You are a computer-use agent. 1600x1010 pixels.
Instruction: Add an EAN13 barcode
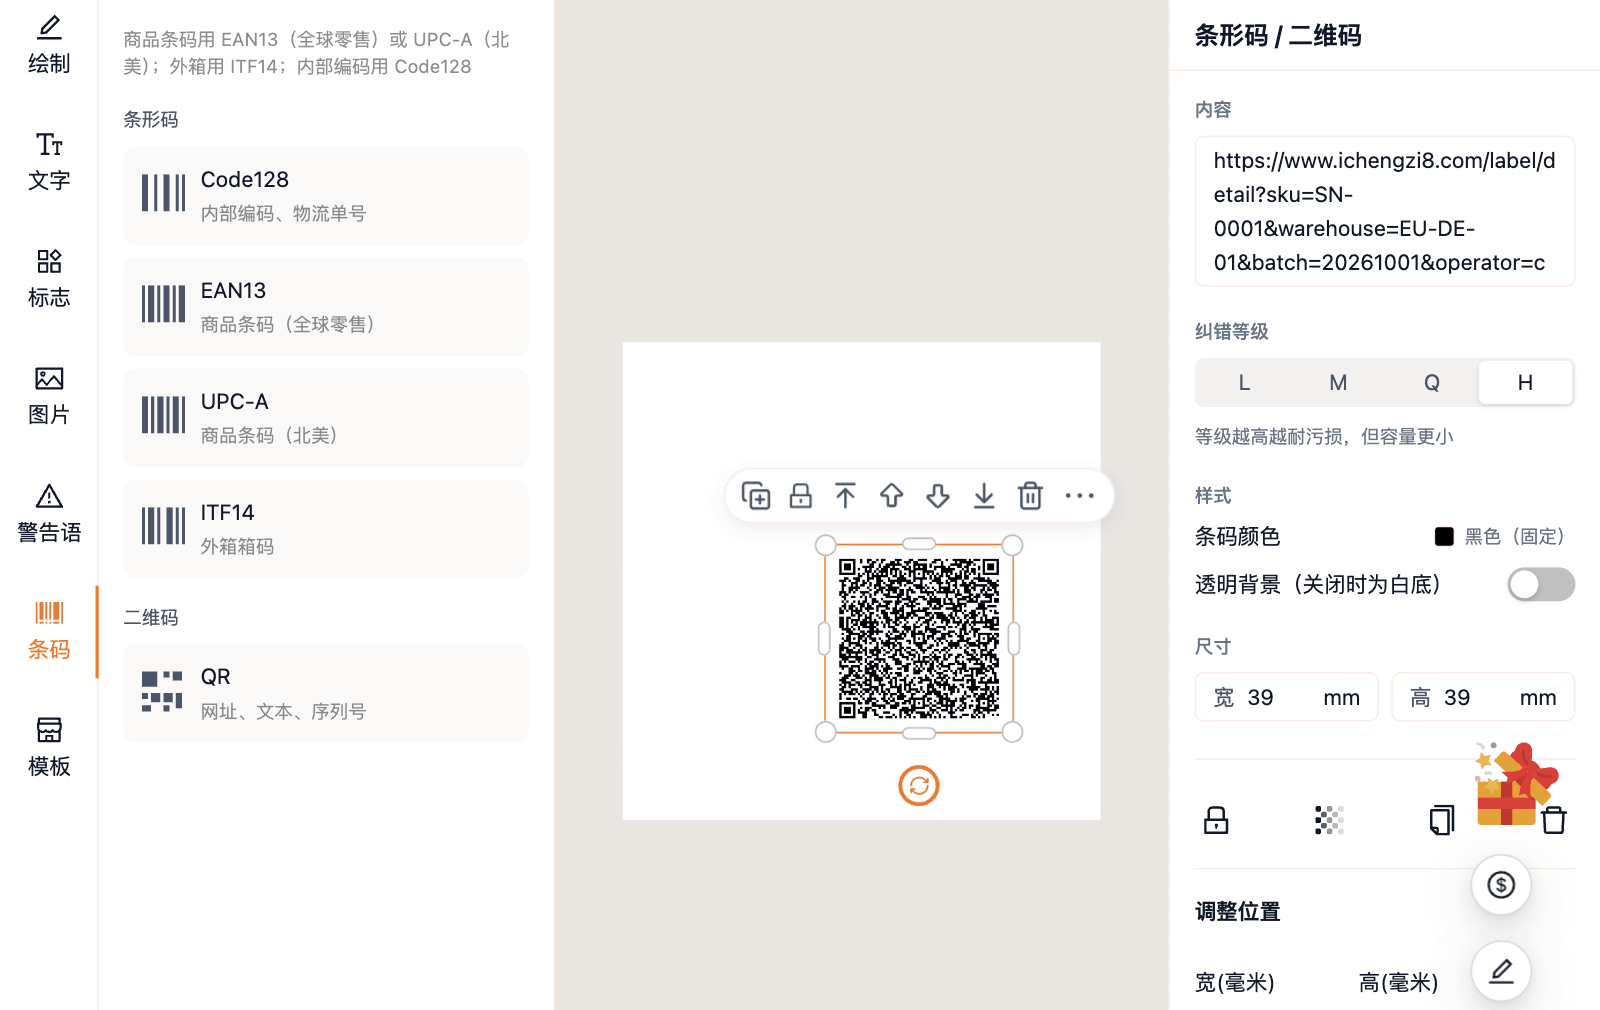326,307
